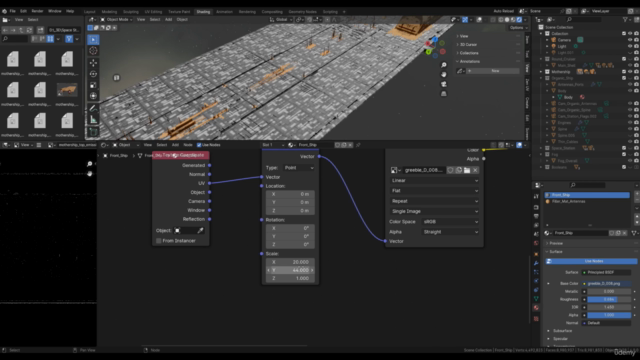The width and height of the screenshot is (640, 360).
Task: Open the Type Point dropdown in Mapping node
Action: tap(299, 168)
